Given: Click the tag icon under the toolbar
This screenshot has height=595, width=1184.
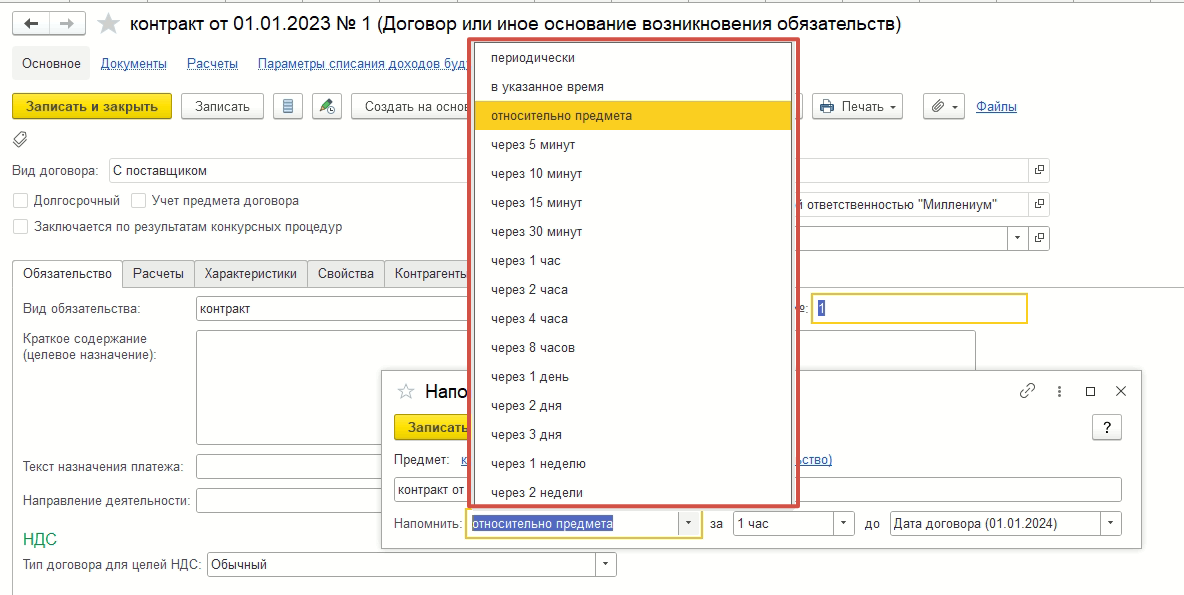Looking at the screenshot, I should click(20, 139).
